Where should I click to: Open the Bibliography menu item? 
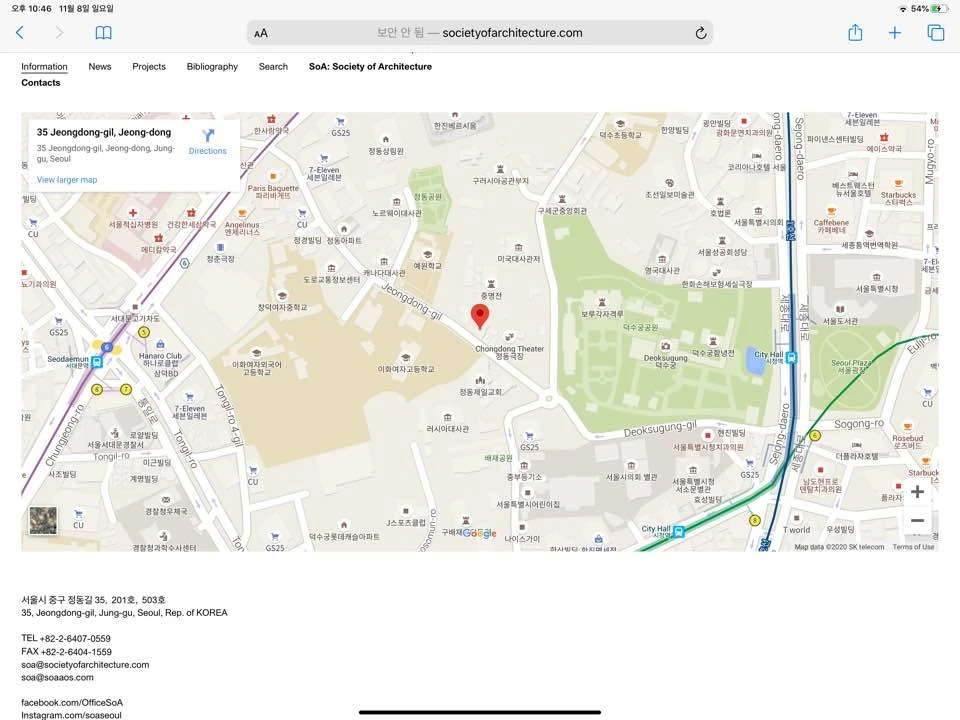(212, 66)
